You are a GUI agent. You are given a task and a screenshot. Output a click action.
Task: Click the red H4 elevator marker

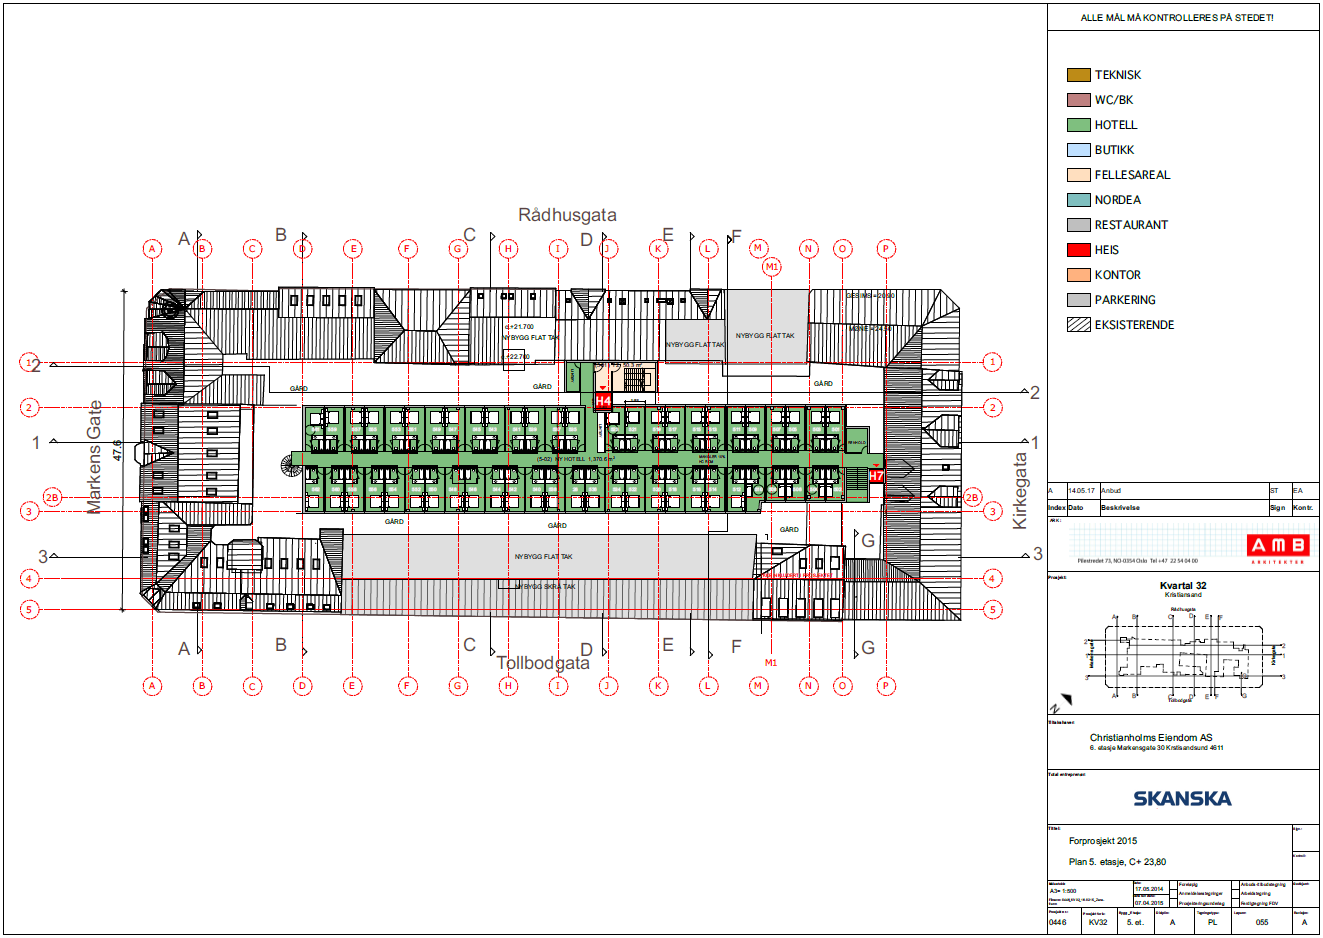coord(603,401)
